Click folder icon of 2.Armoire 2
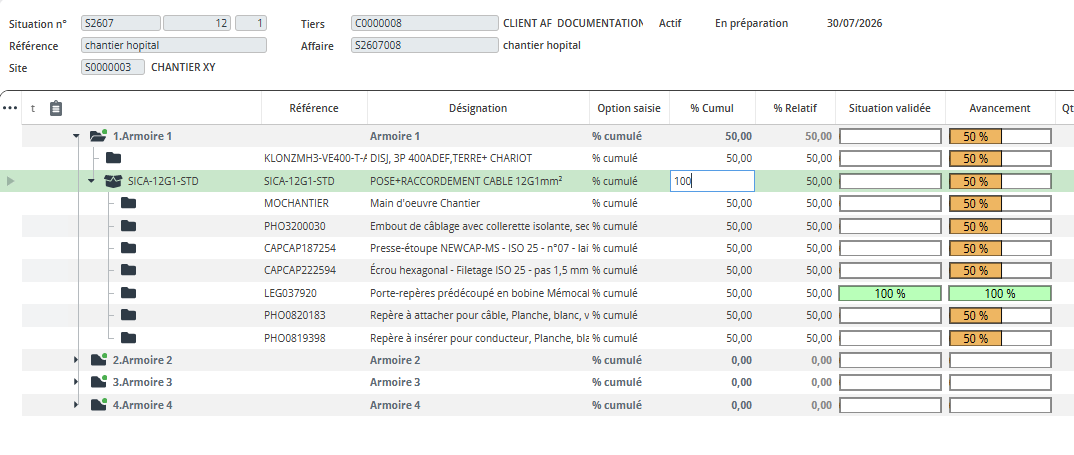 (x=99, y=360)
